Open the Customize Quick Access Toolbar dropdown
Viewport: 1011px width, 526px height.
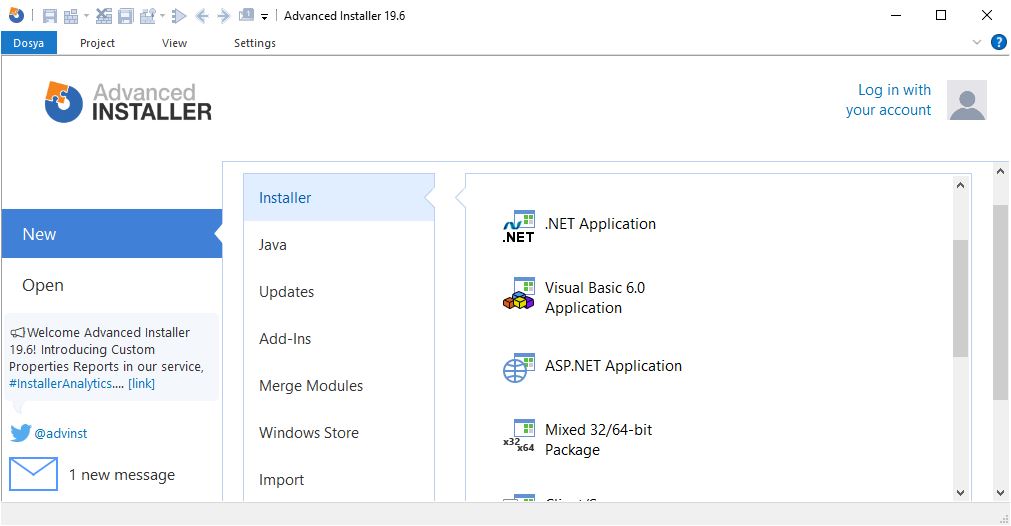pos(264,17)
